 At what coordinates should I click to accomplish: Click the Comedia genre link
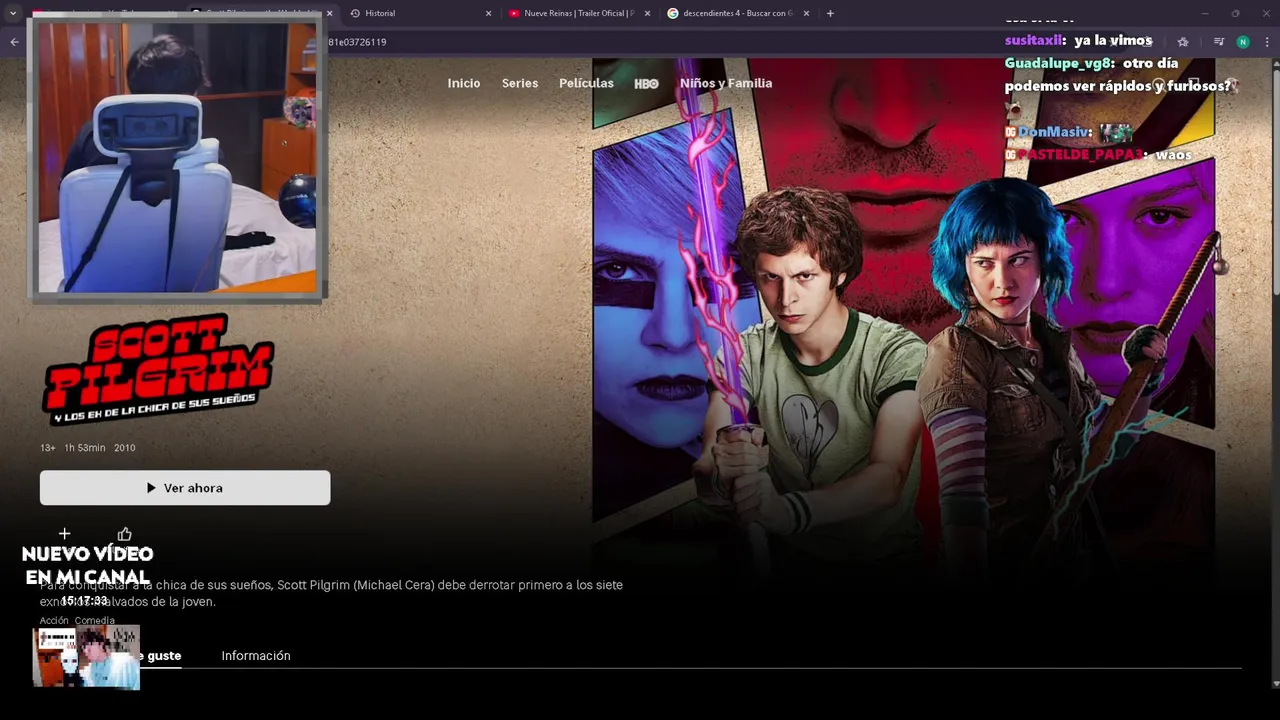point(95,621)
